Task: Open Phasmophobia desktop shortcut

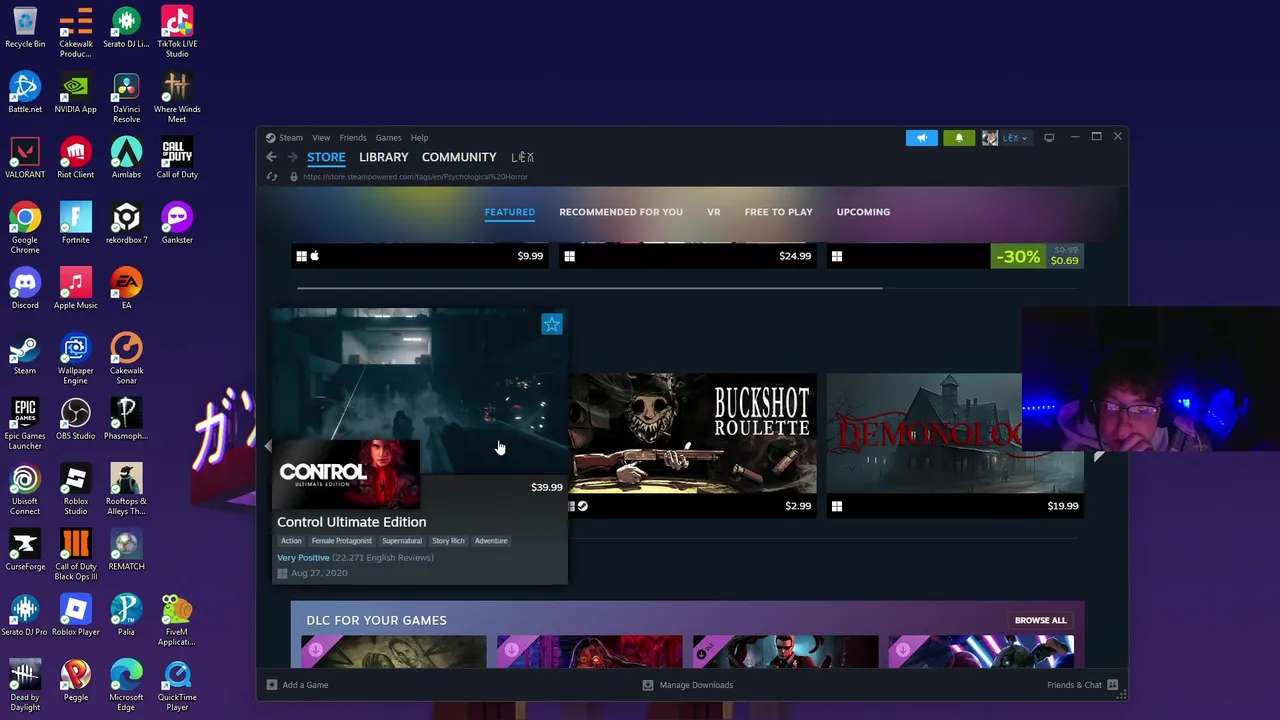Action: [x=126, y=419]
